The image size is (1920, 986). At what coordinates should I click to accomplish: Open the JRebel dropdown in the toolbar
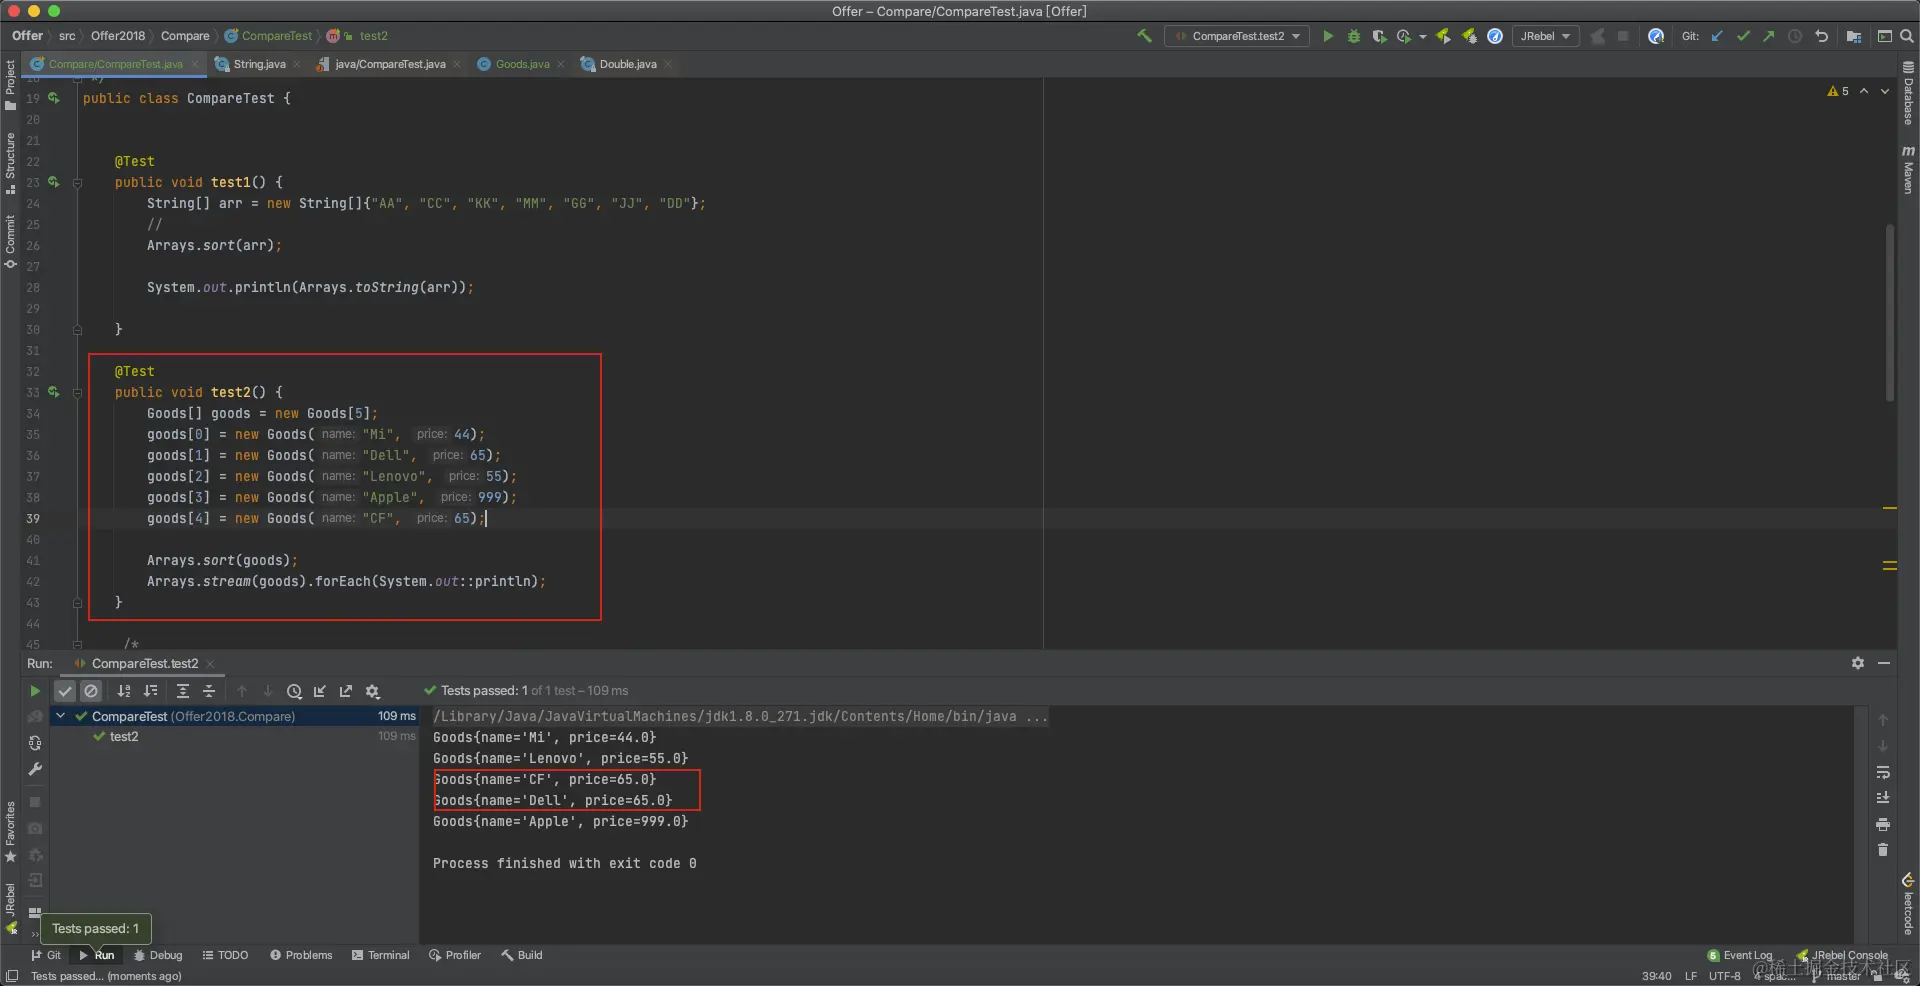click(1545, 36)
